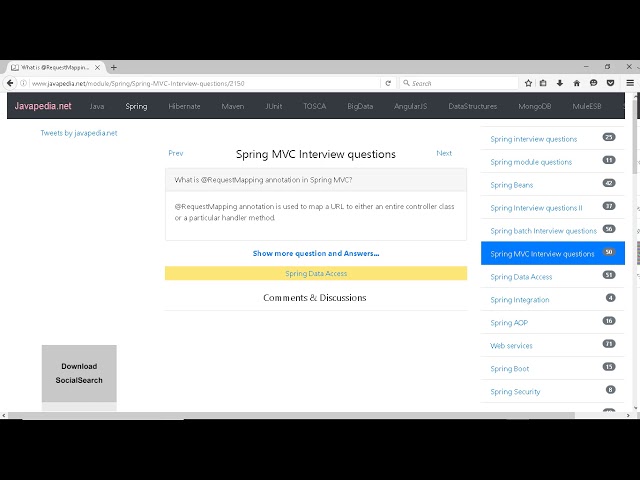Show site info icon beside the URL

(24, 83)
